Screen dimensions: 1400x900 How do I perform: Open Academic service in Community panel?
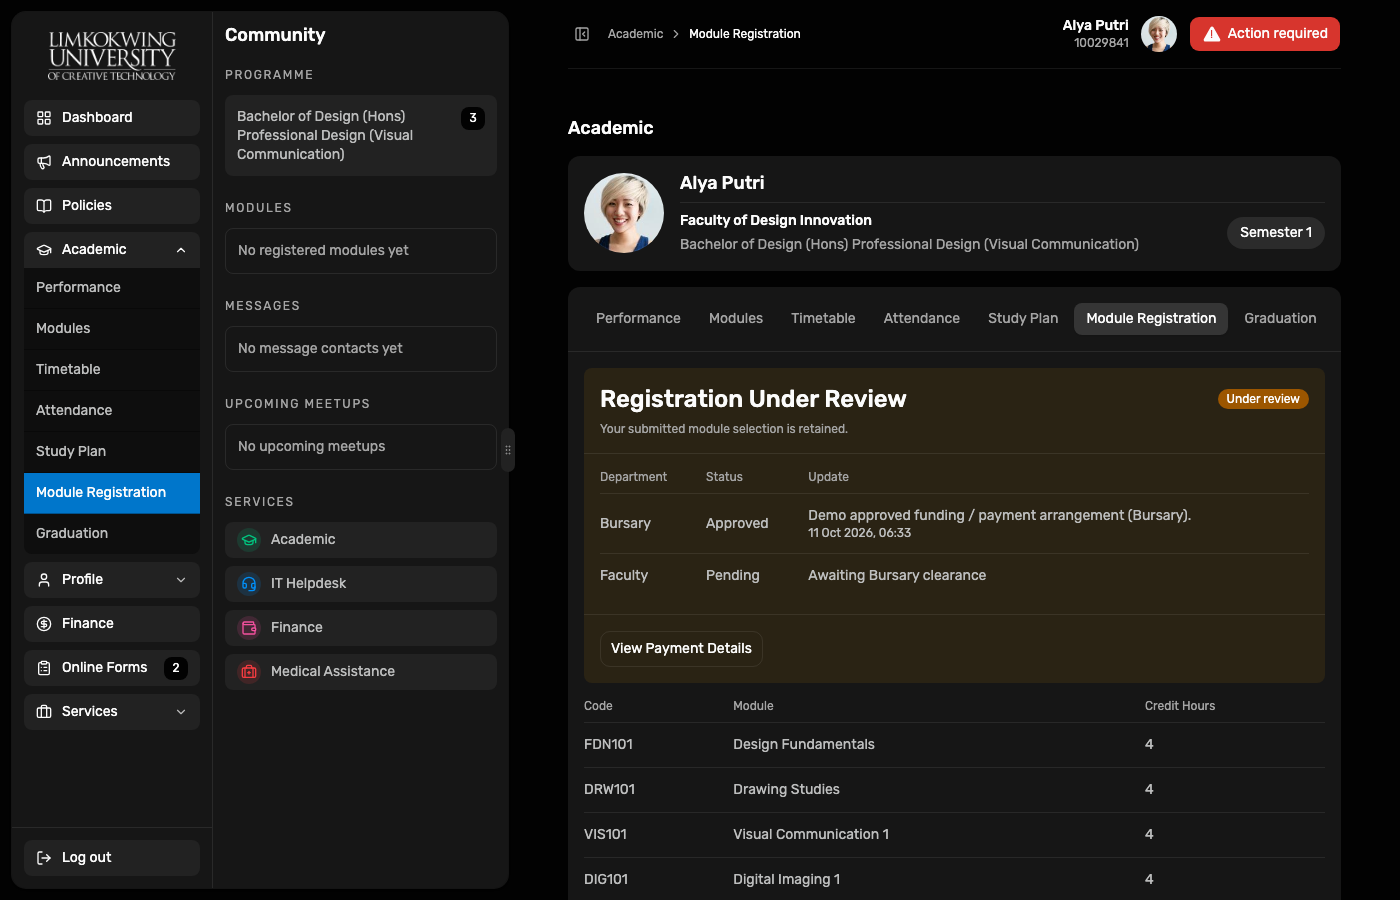click(361, 540)
